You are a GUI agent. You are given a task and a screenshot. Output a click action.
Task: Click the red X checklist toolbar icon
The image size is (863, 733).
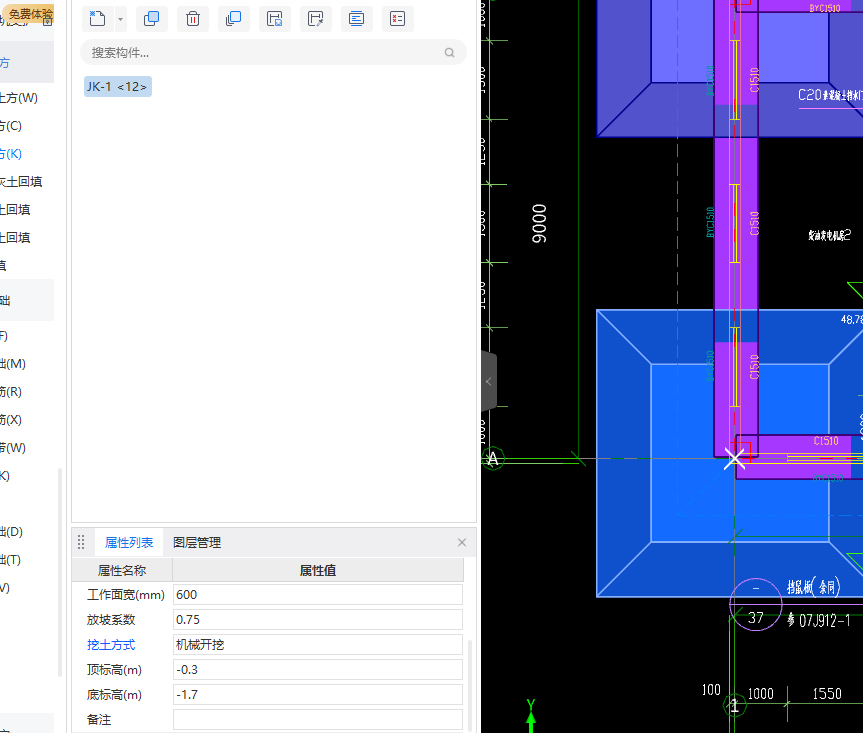pyautogui.click(x=397, y=19)
